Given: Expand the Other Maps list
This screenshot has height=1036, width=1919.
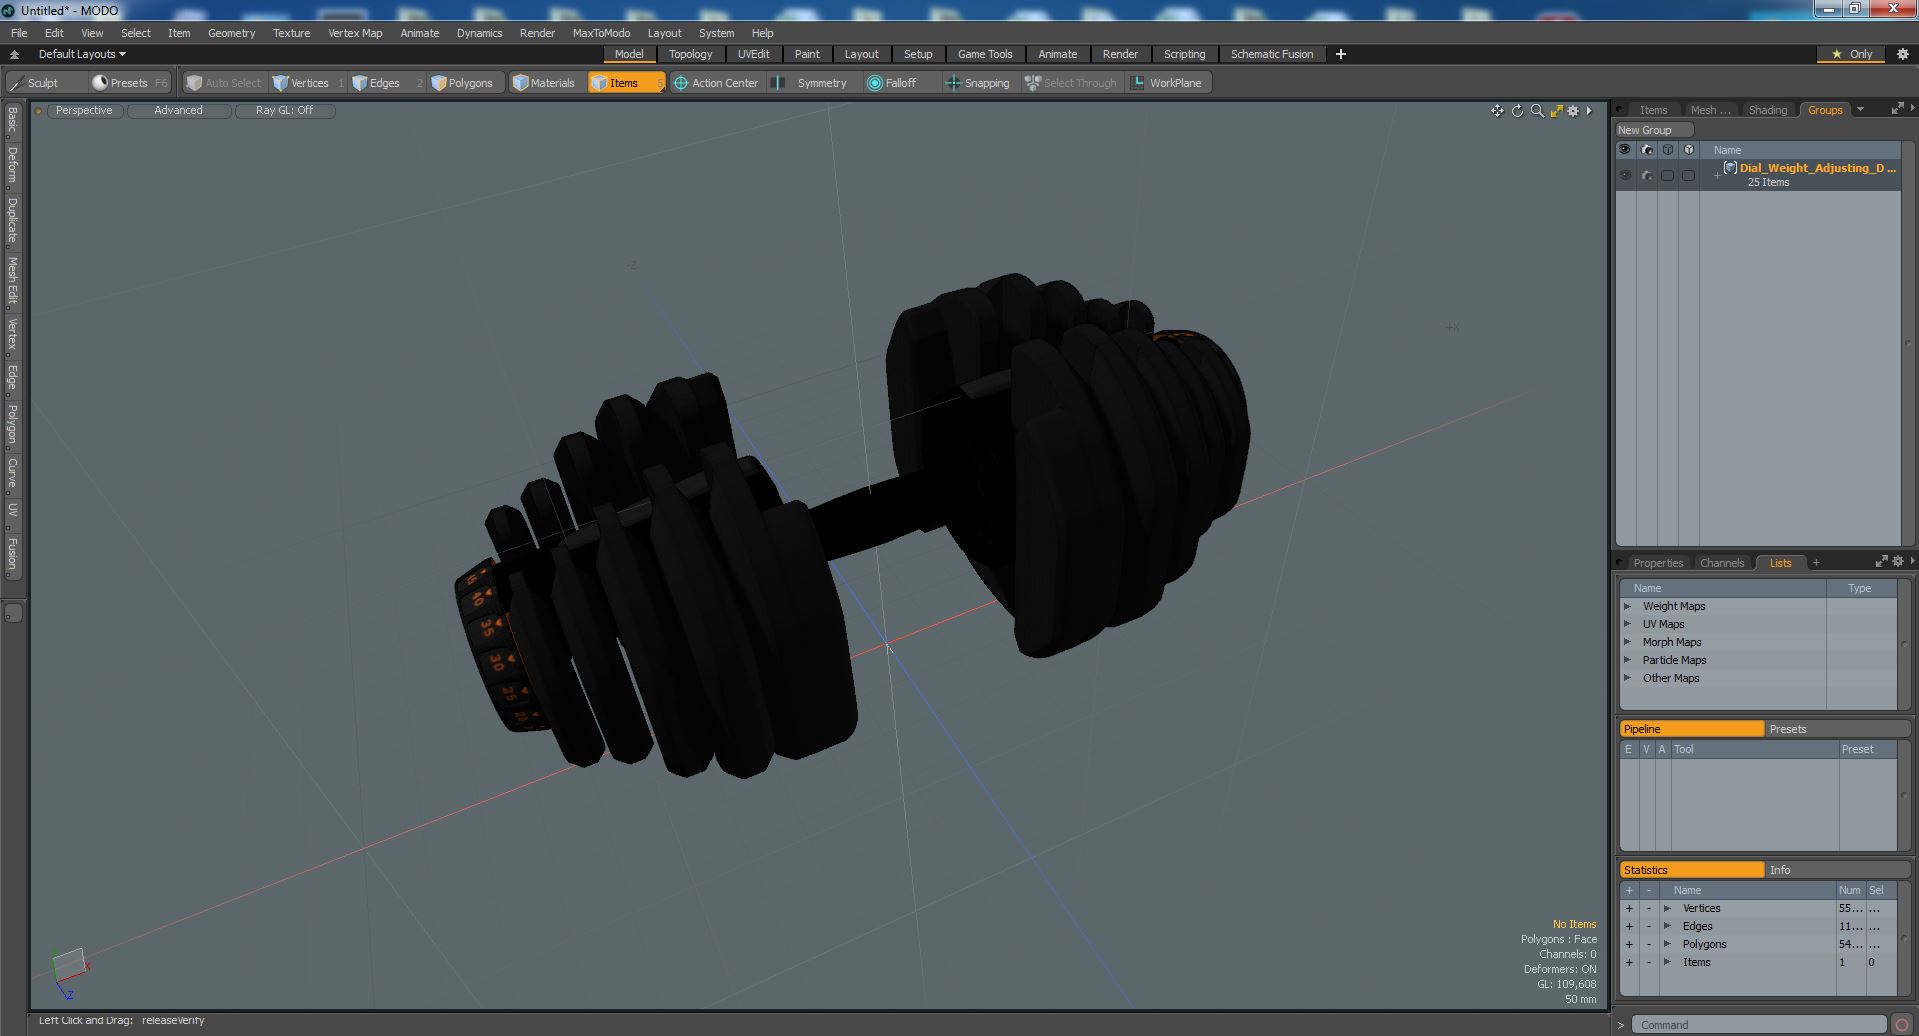Looking at the screenshot, I should pyautogui.click(x=1627, y=678).
